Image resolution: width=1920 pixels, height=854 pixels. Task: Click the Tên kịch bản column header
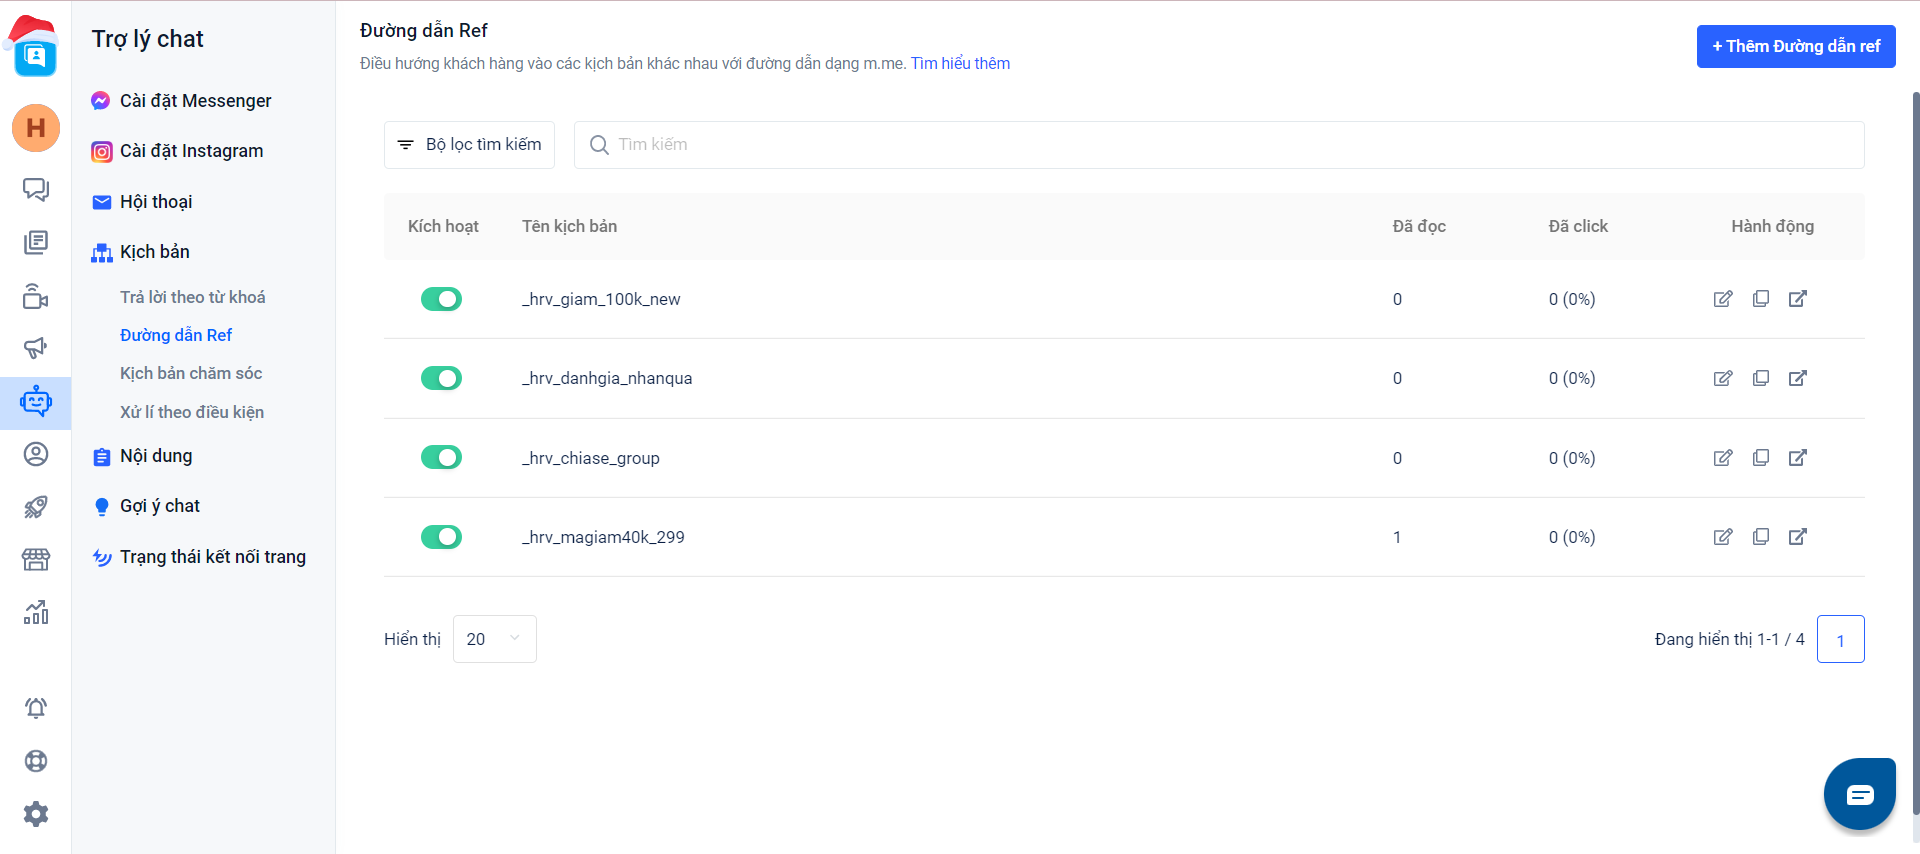click(x=569, y=226)
